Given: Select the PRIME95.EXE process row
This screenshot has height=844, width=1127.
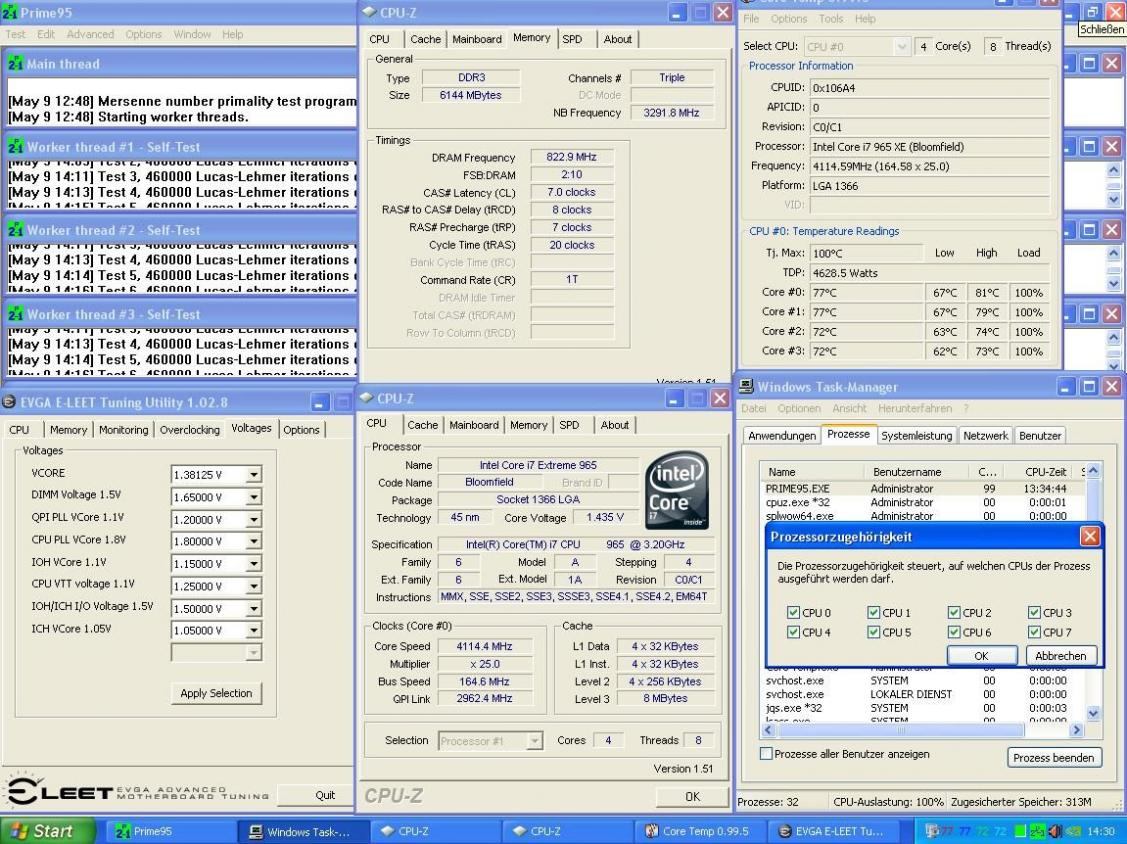Looking at the screenshot, I should pos(923,488).
